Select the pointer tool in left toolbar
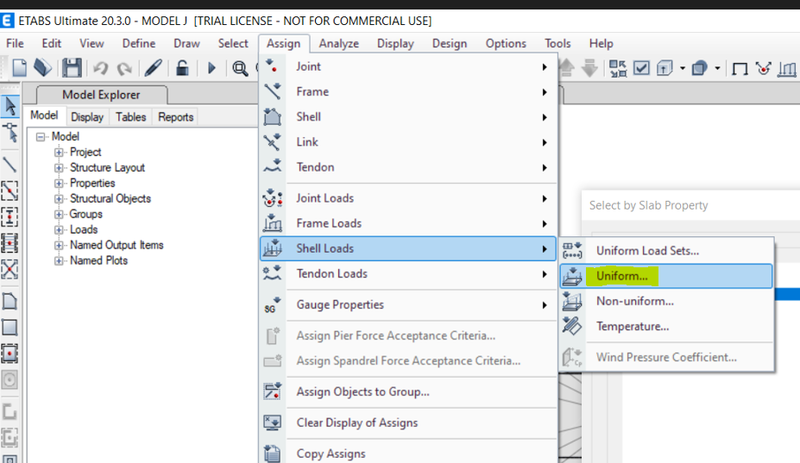 coord(10,106)
